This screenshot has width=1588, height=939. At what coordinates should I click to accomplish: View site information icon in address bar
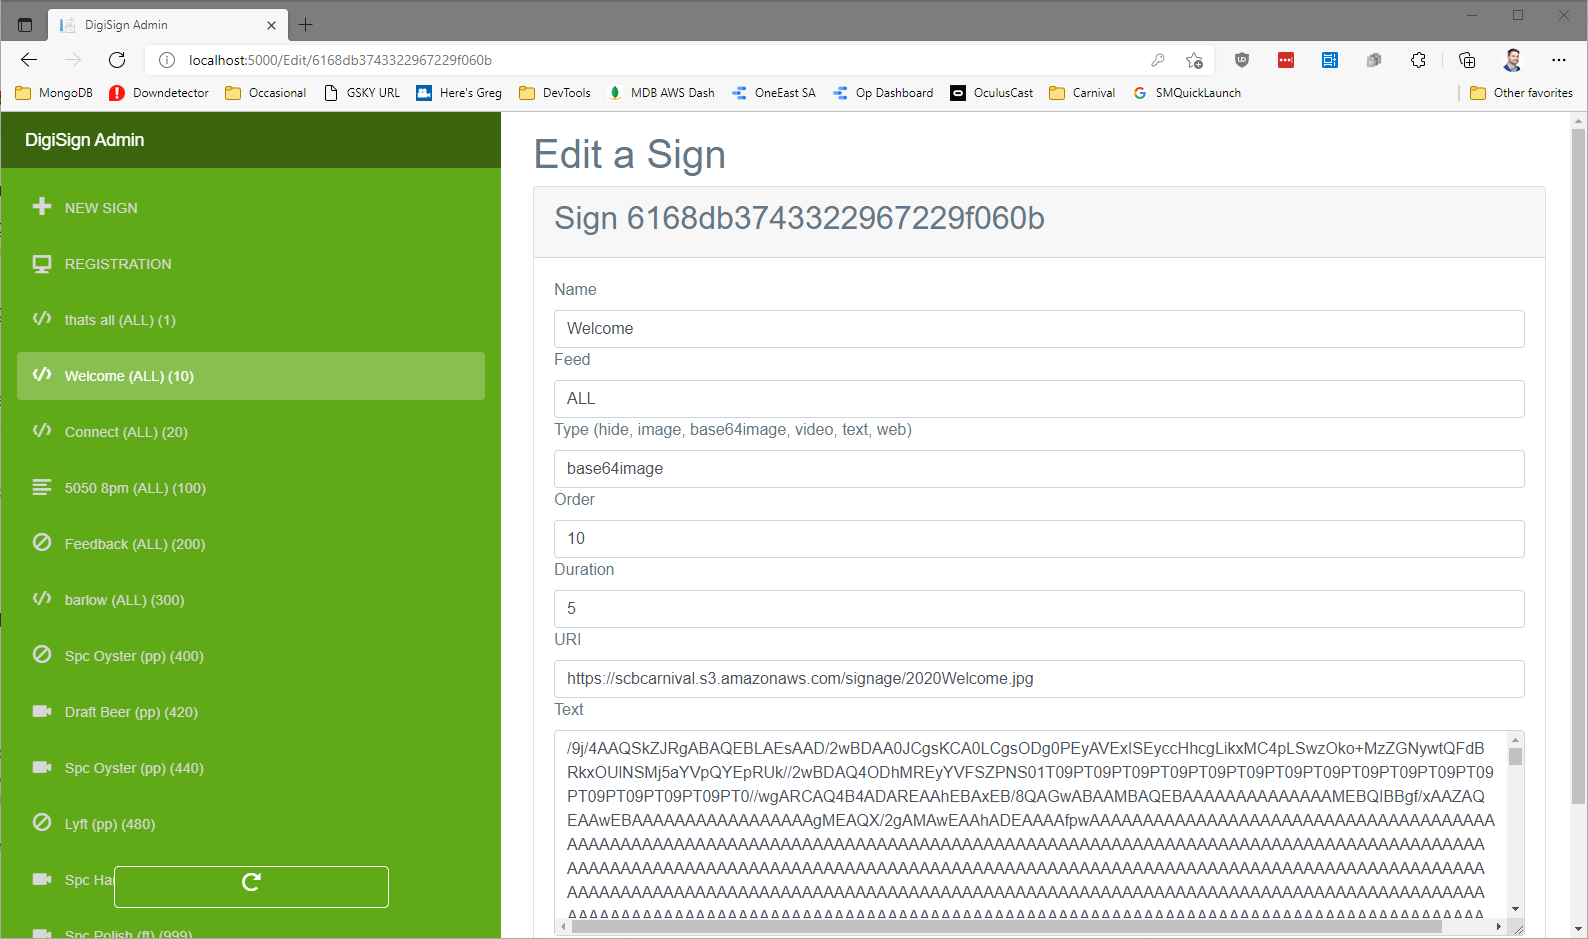(x=167, y=60)
